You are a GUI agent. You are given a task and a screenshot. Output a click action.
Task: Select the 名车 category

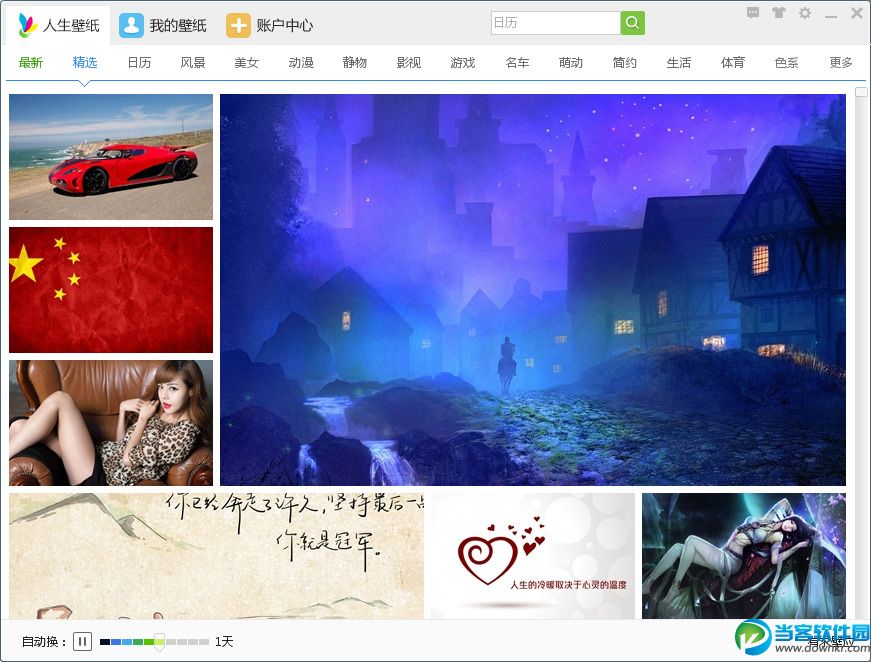[x=517, y=63]
